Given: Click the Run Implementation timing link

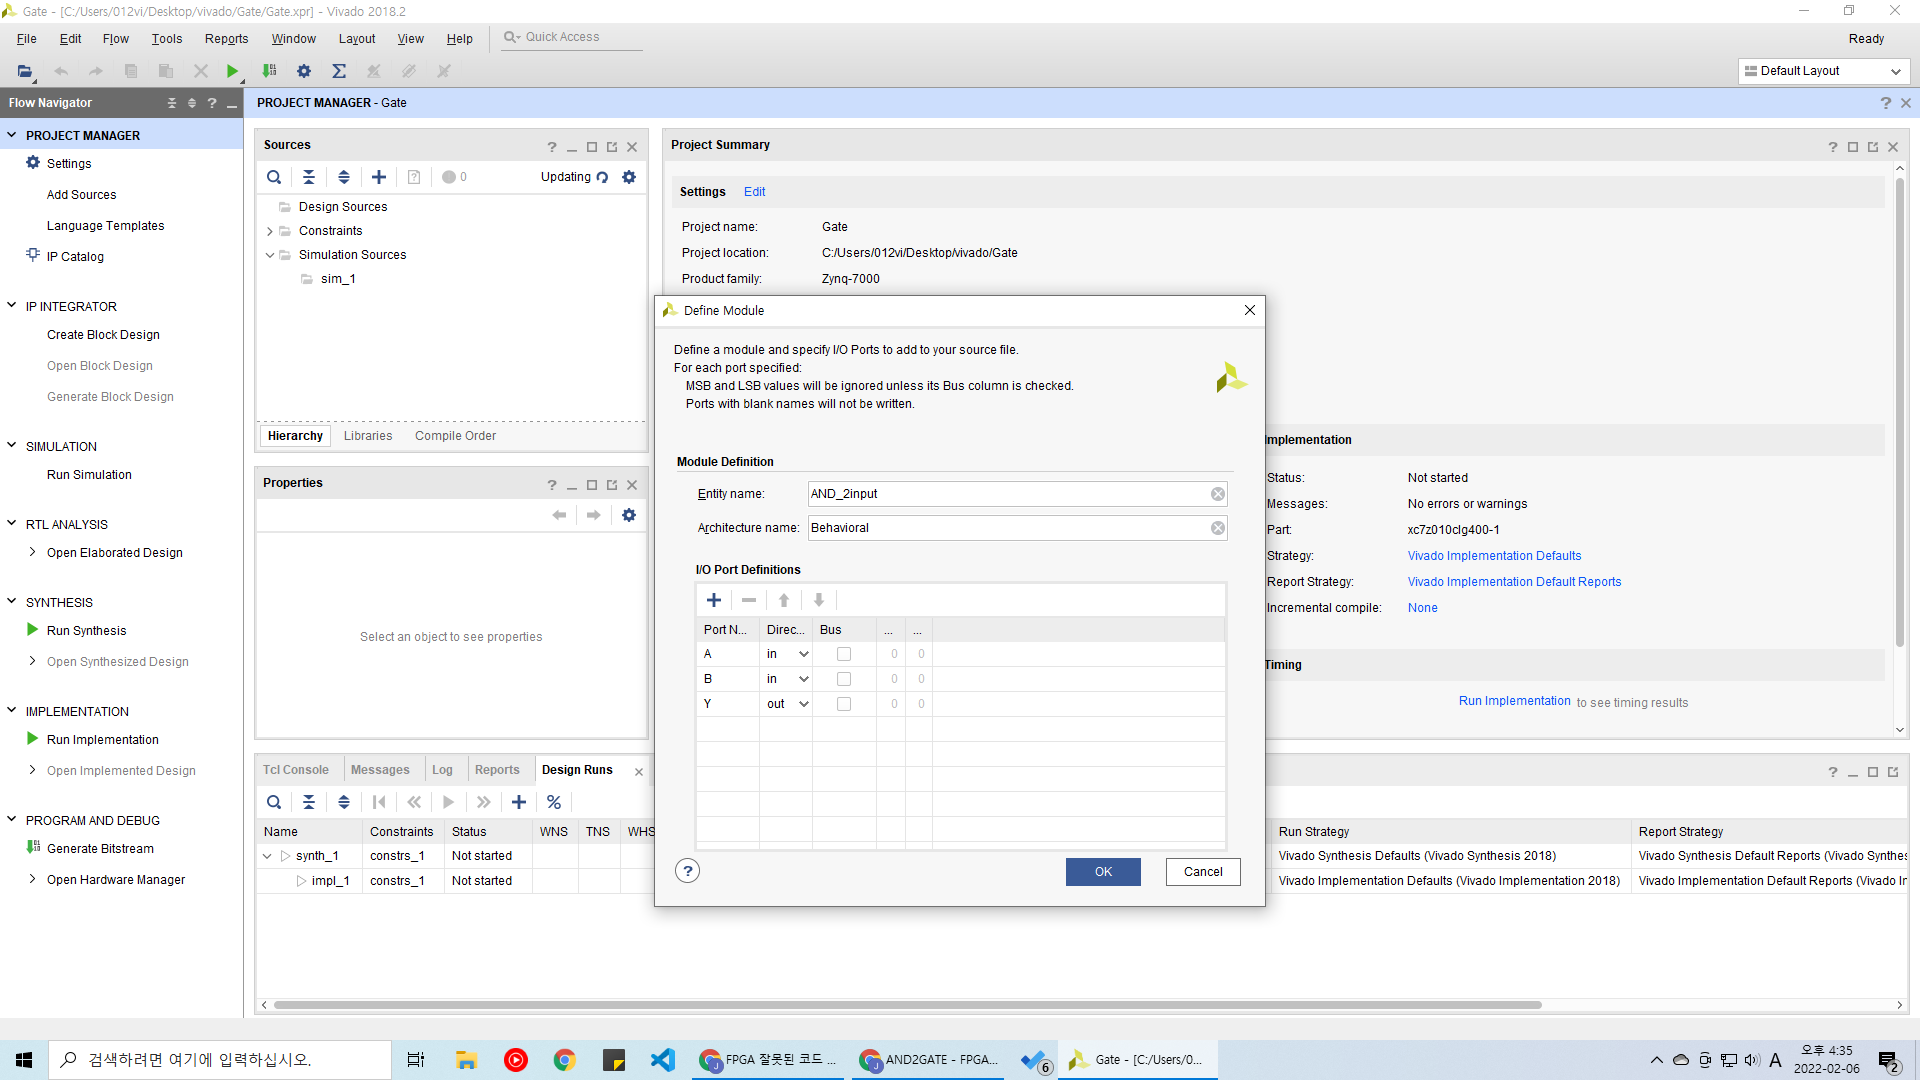Looking at the screenshot, I should click(x=1514, y=701).
